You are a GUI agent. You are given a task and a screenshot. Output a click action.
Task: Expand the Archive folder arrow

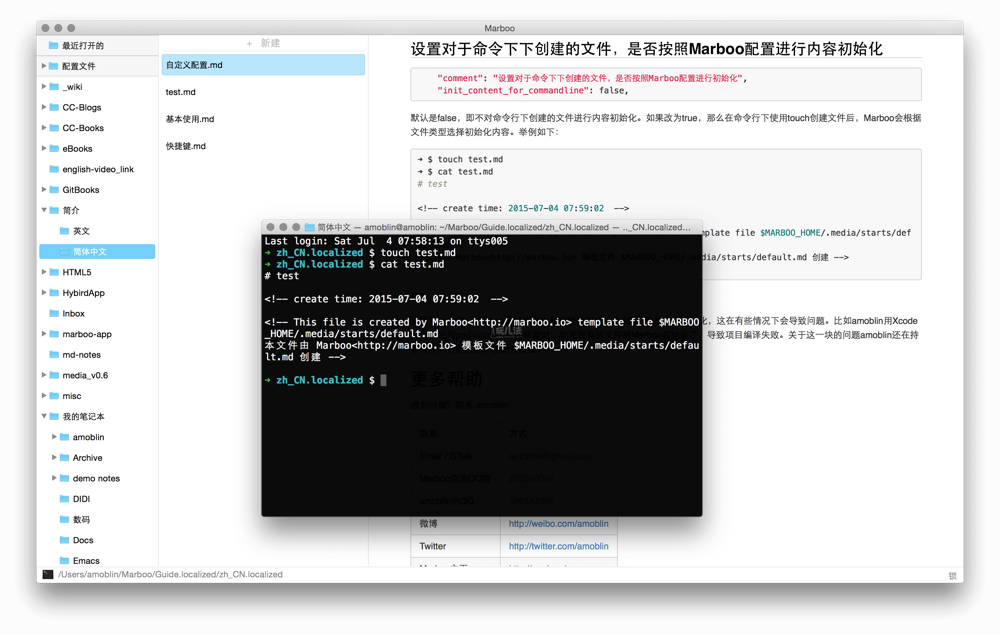click(x=54, y=458)
